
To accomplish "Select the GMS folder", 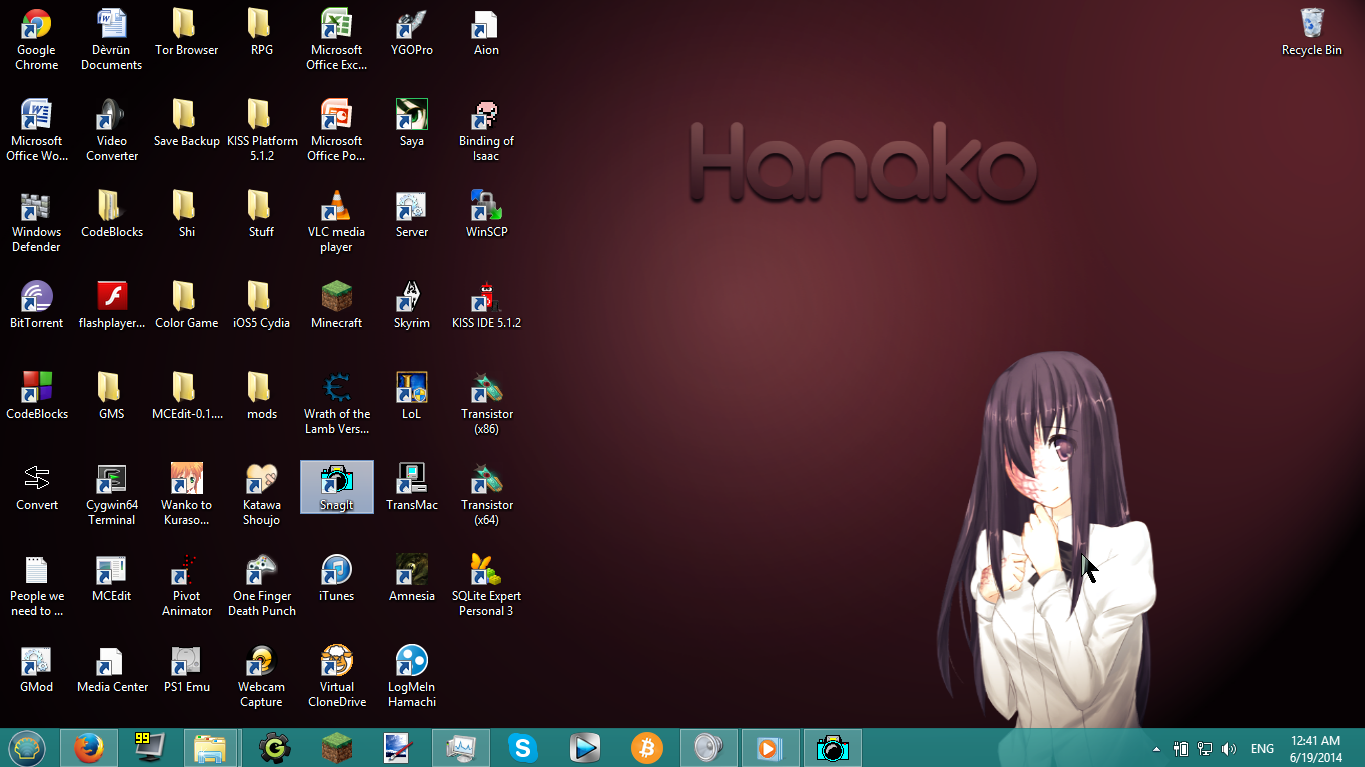I will pyautogui.click(x=112, y=397).
